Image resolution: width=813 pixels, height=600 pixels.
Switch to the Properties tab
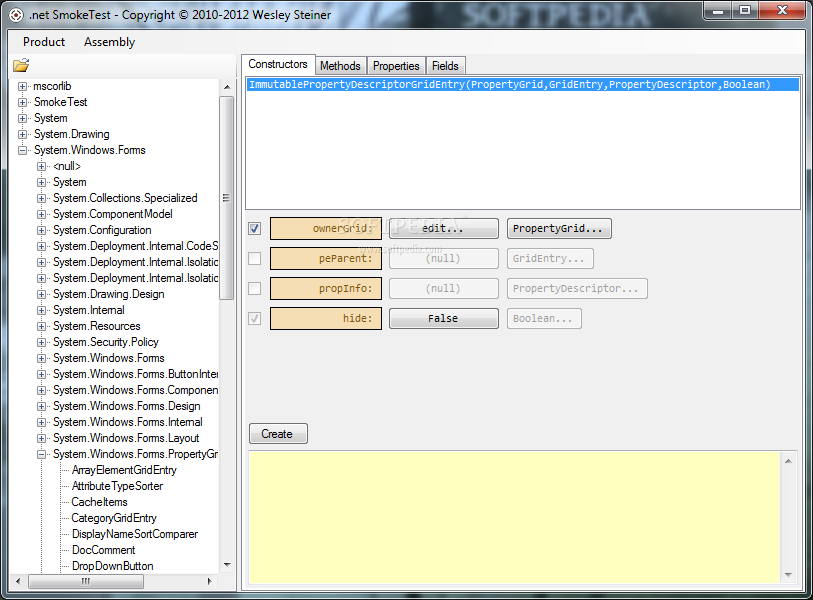(396, 66)
